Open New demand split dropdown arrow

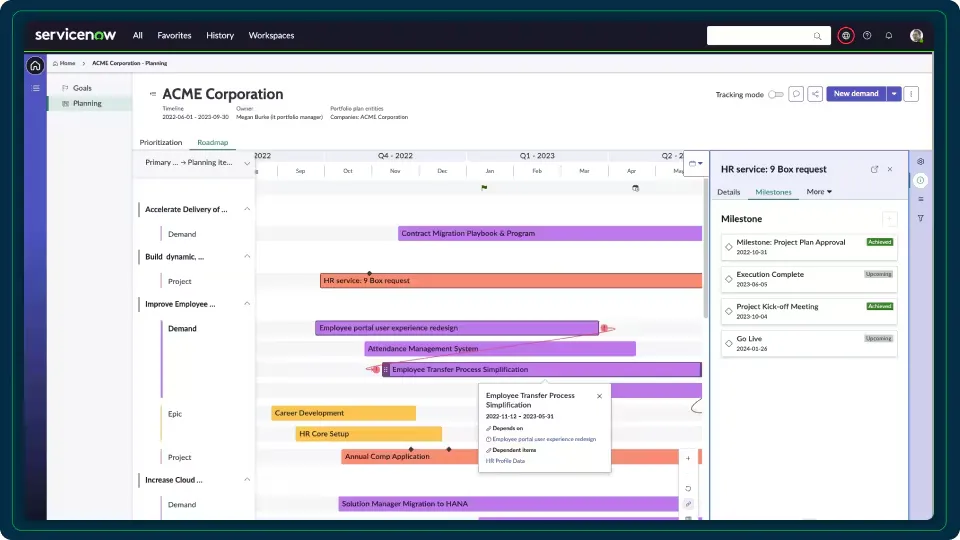[894, 94]
